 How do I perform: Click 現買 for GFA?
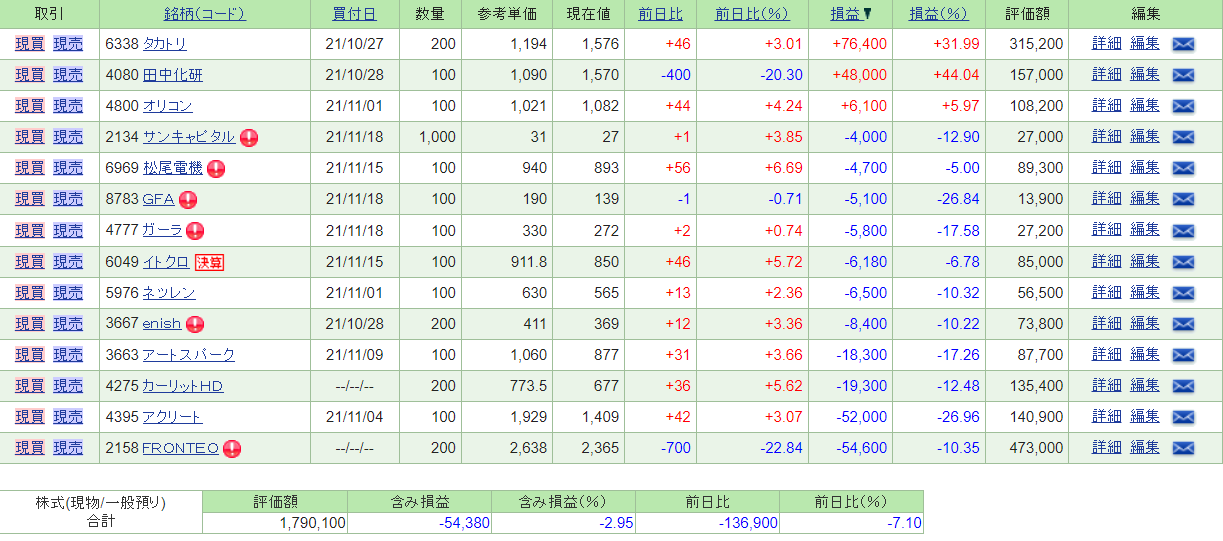click(30, 199)
